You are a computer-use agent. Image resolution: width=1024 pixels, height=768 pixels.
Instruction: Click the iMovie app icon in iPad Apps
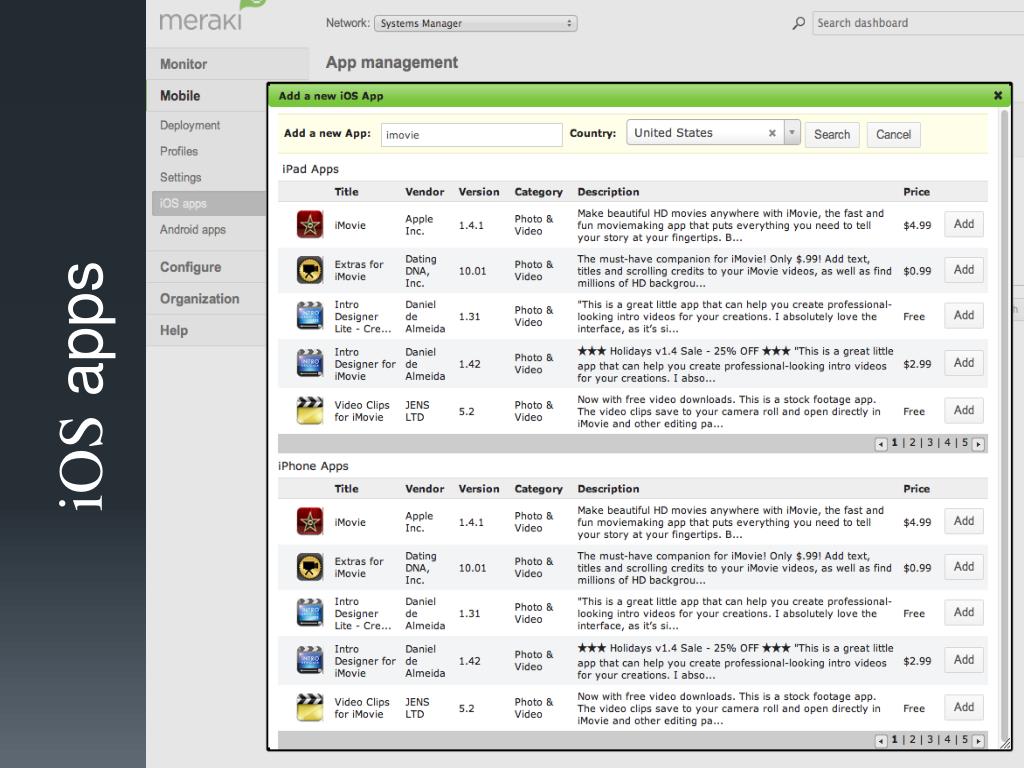pyautogui.click(x=310, y=225)
